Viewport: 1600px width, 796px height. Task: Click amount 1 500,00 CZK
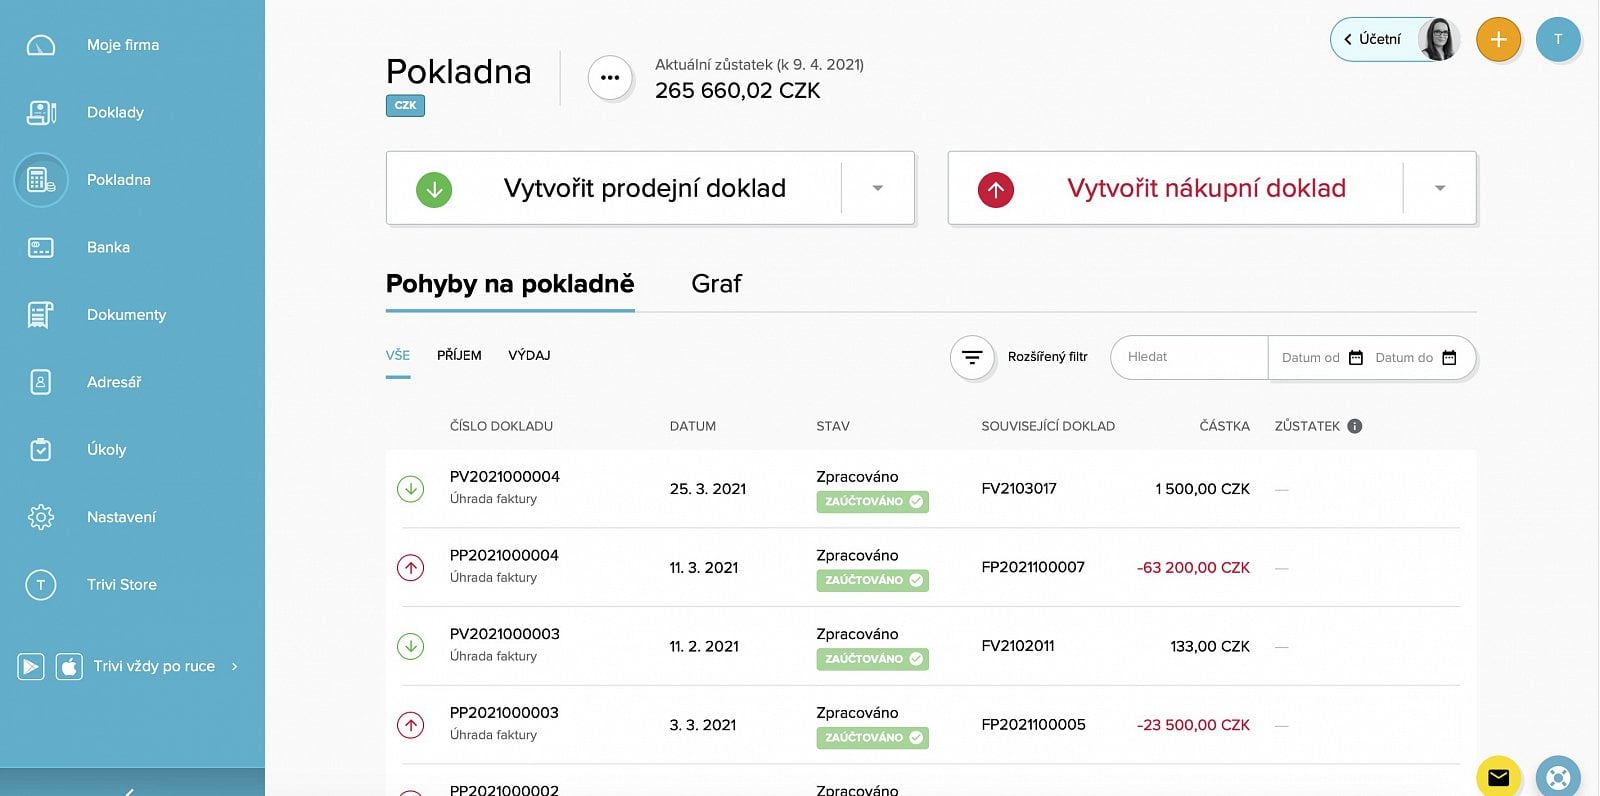pos(1202,489)
